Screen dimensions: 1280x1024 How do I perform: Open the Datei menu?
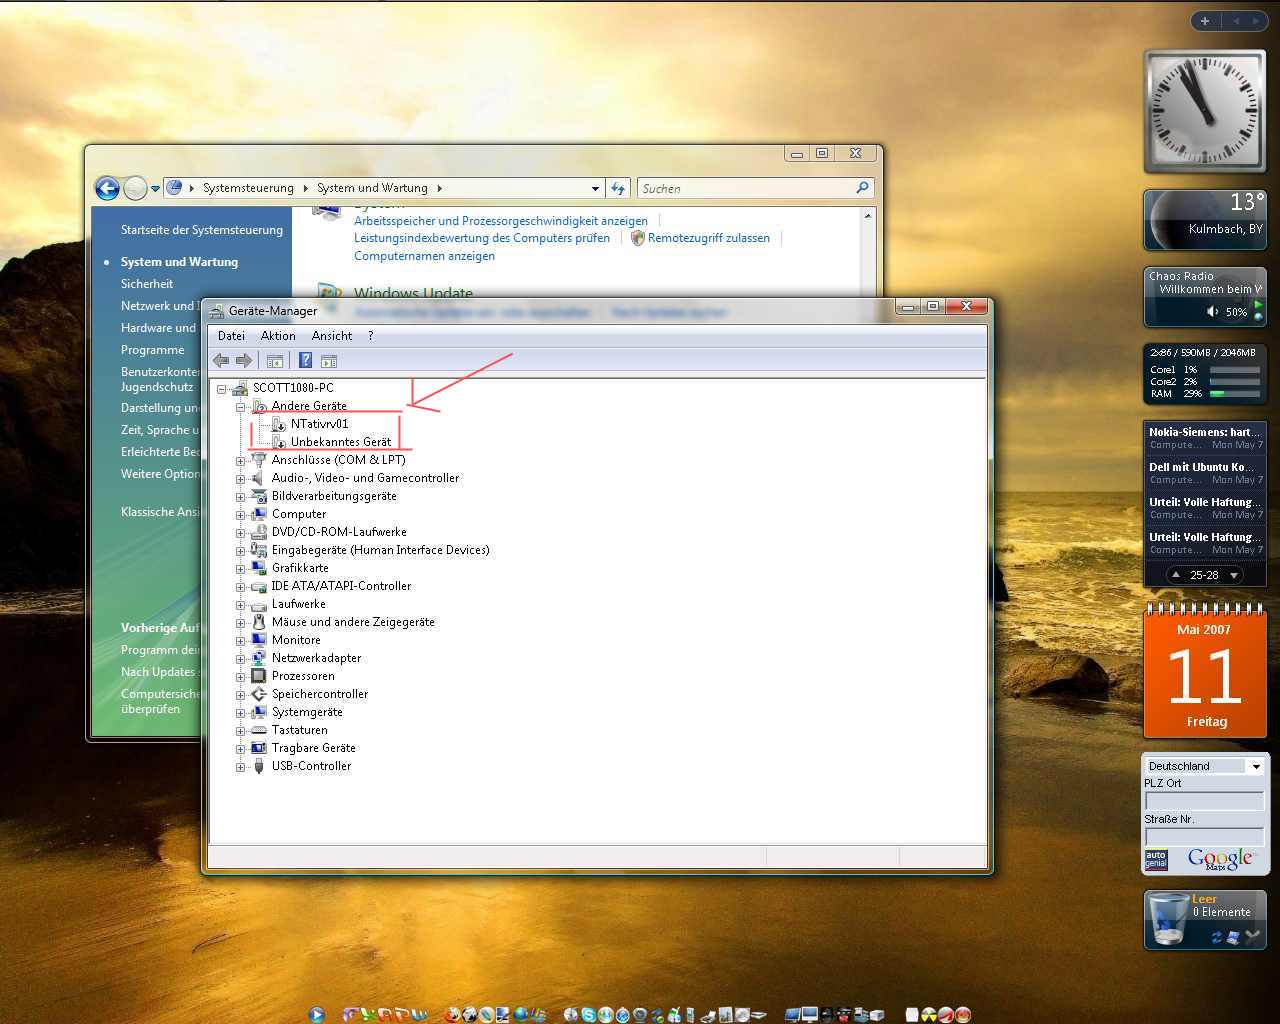tap(231, 336)
